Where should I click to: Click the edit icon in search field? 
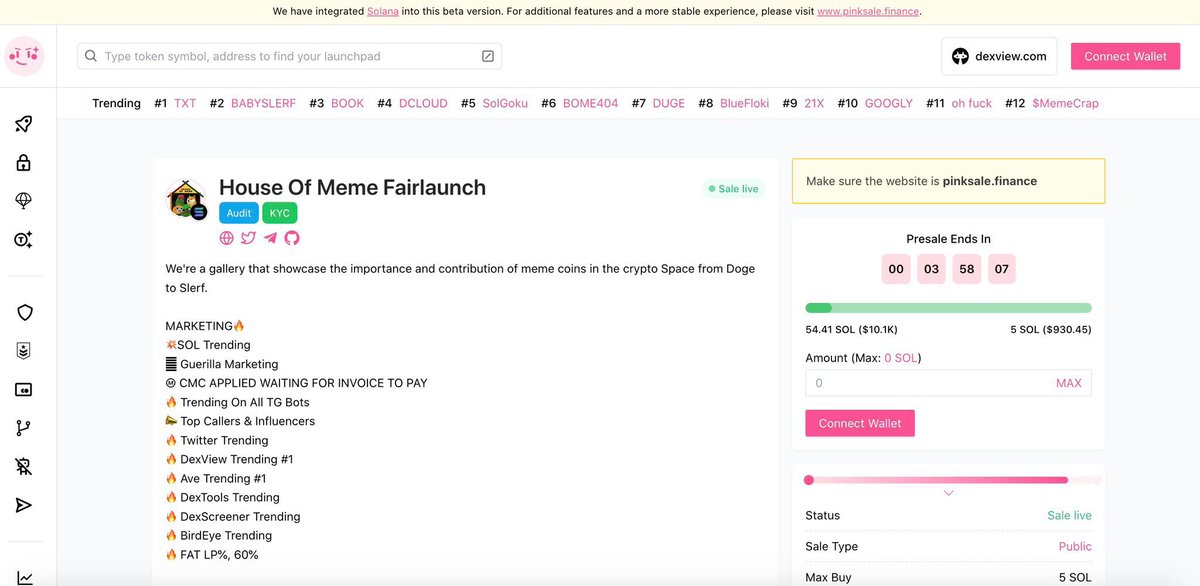(488, 57)
